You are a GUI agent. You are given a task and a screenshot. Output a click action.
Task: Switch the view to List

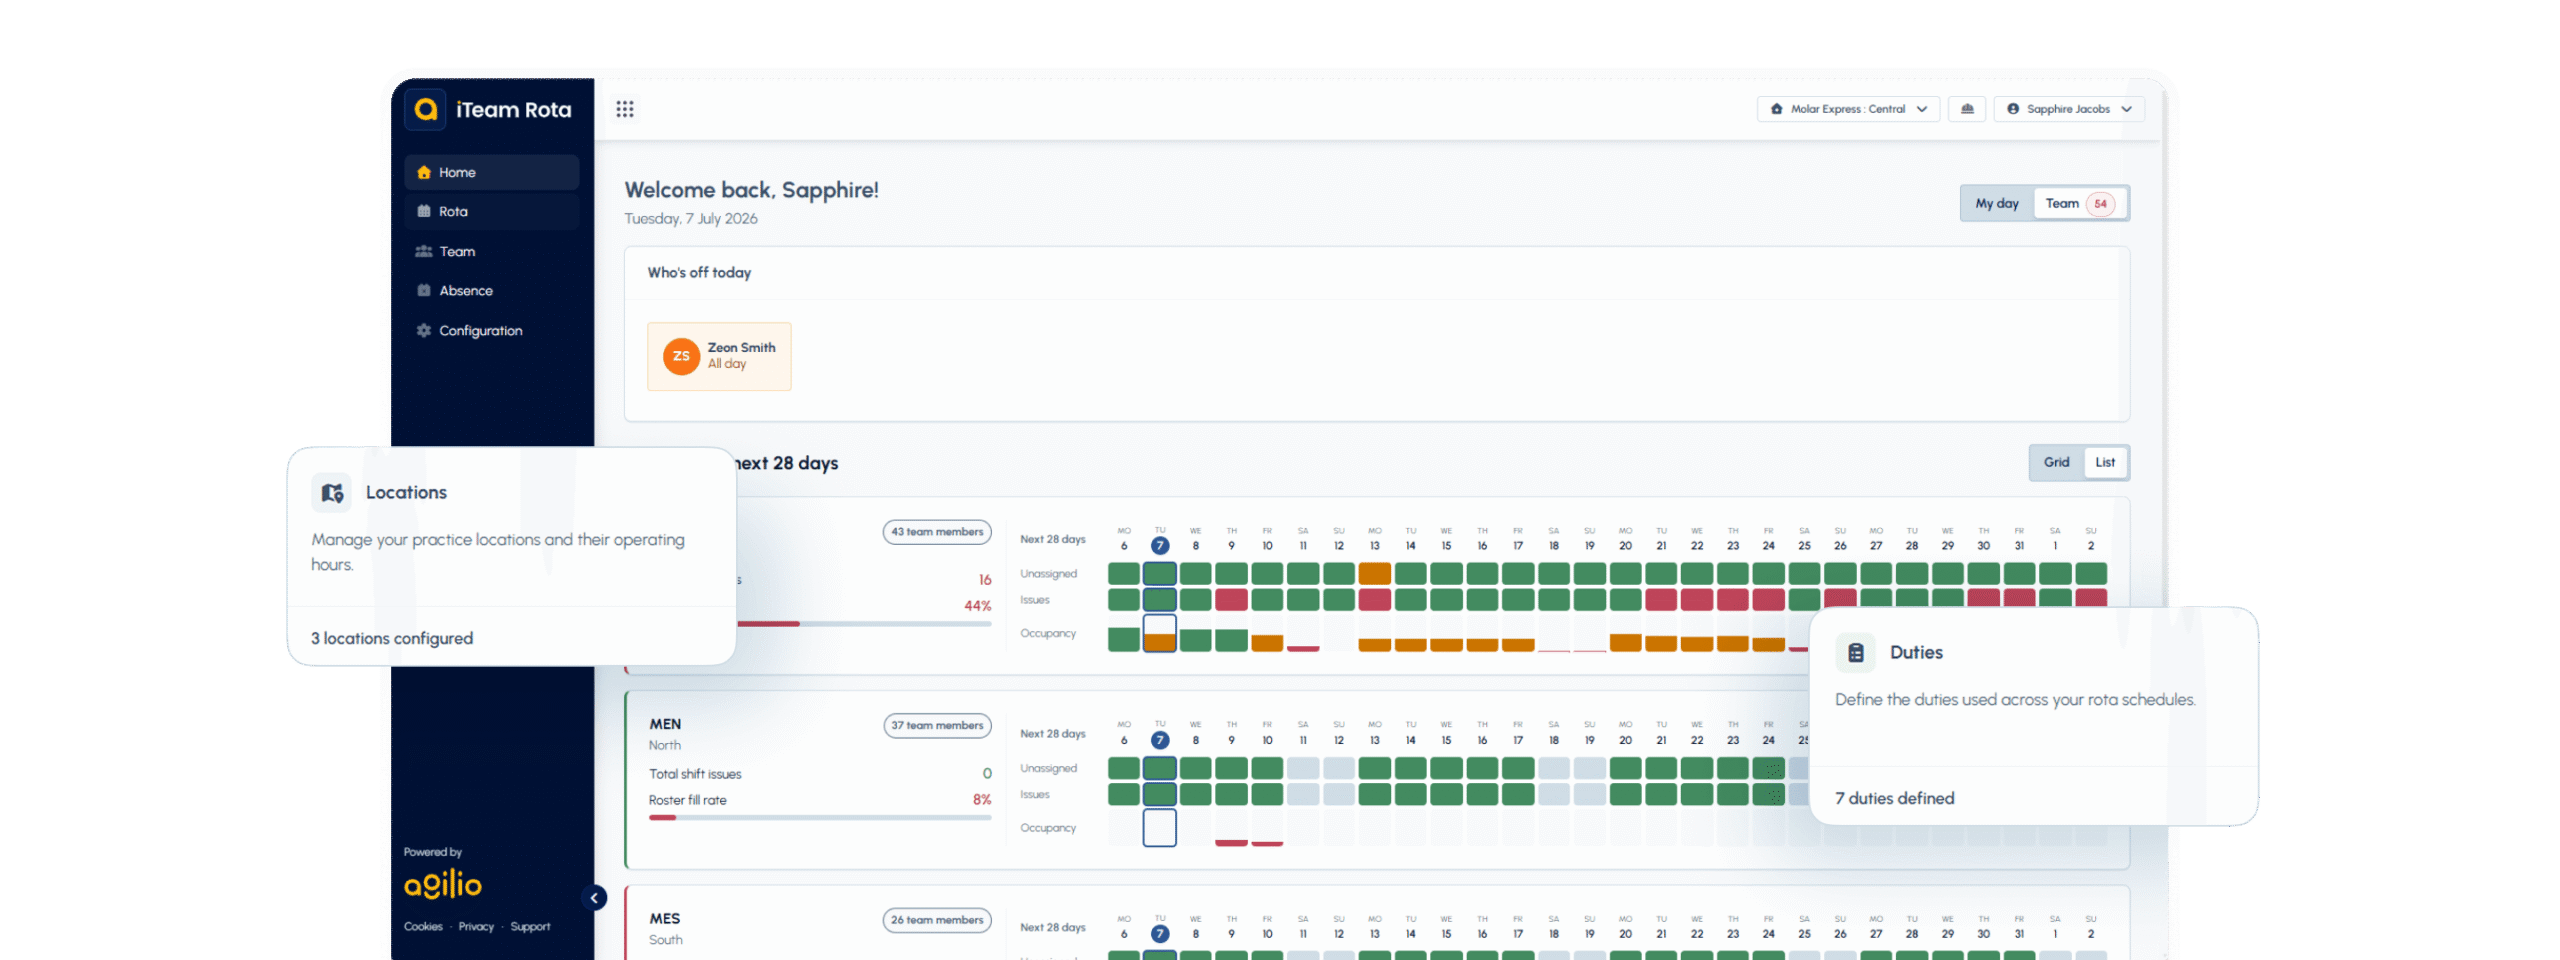pyautogui.click(x=2105, y=462)
